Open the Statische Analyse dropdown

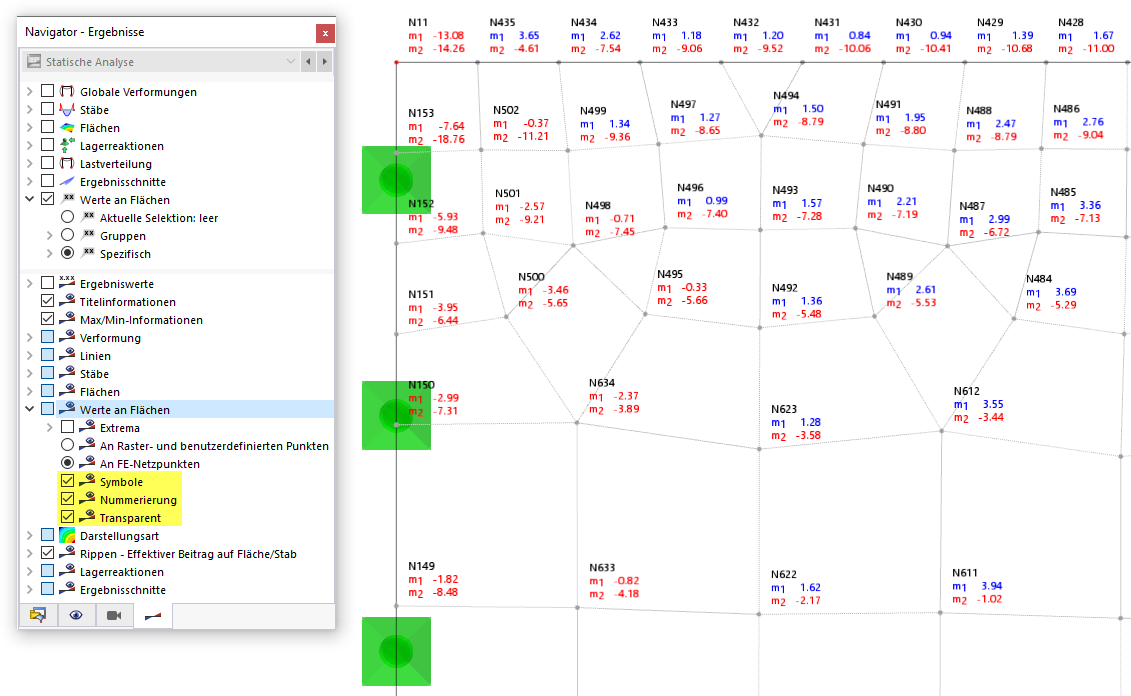click(291, 61)
